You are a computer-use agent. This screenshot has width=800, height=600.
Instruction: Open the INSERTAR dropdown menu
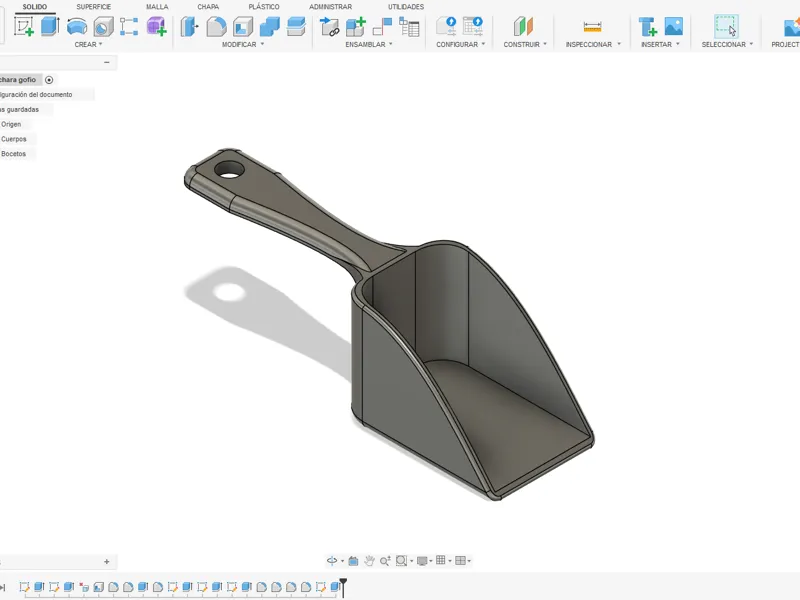click(660, 44)
